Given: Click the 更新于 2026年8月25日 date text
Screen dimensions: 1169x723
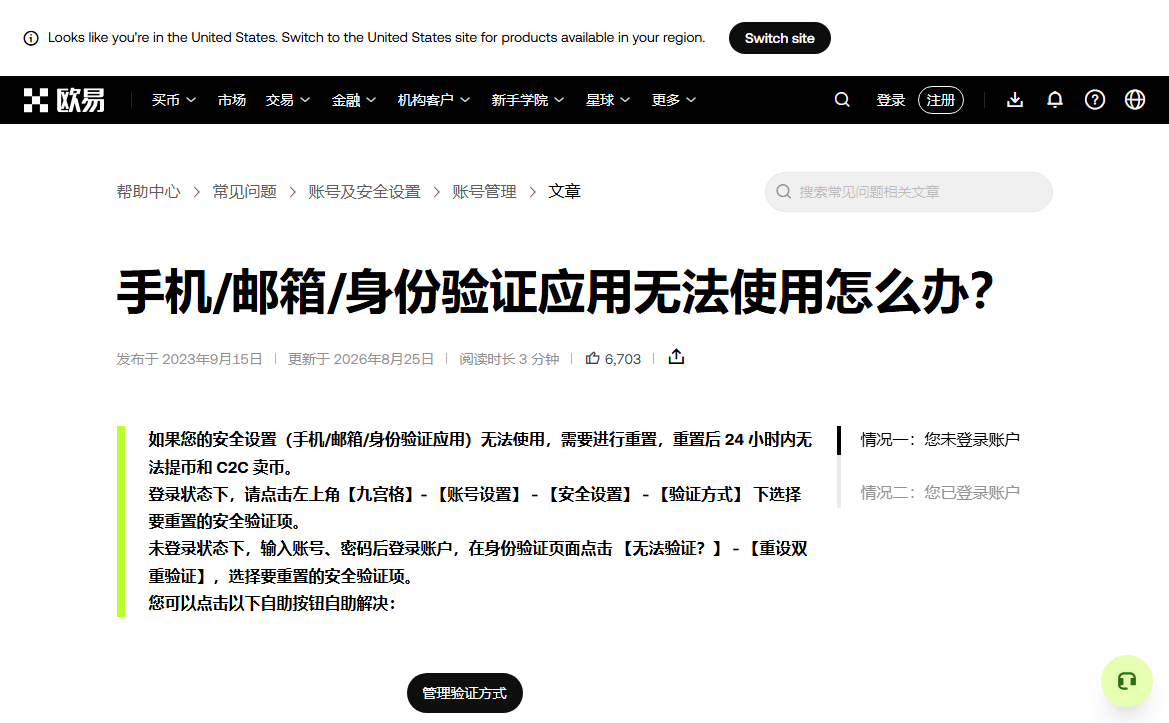Looking at the screenshot, I should (x=361, y=359).
